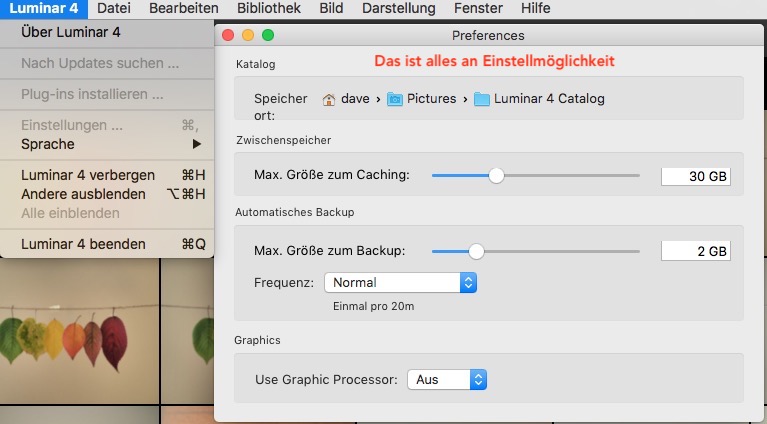Close the Preferences window with red button
This screenshot has width=767, height=424.
pos(228,35)
